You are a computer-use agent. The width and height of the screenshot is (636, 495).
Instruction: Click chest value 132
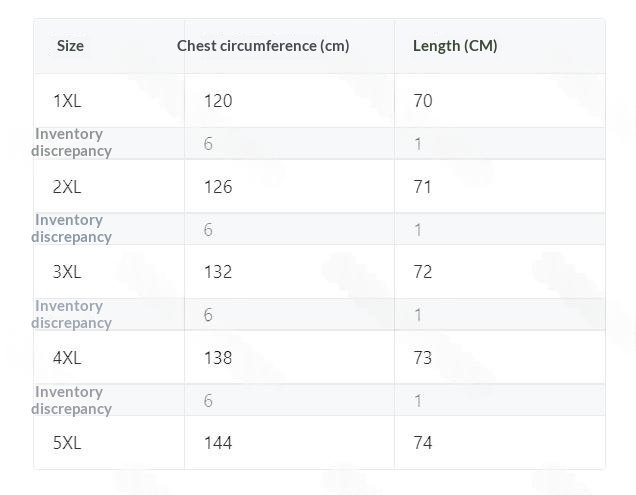click(218, 271)
